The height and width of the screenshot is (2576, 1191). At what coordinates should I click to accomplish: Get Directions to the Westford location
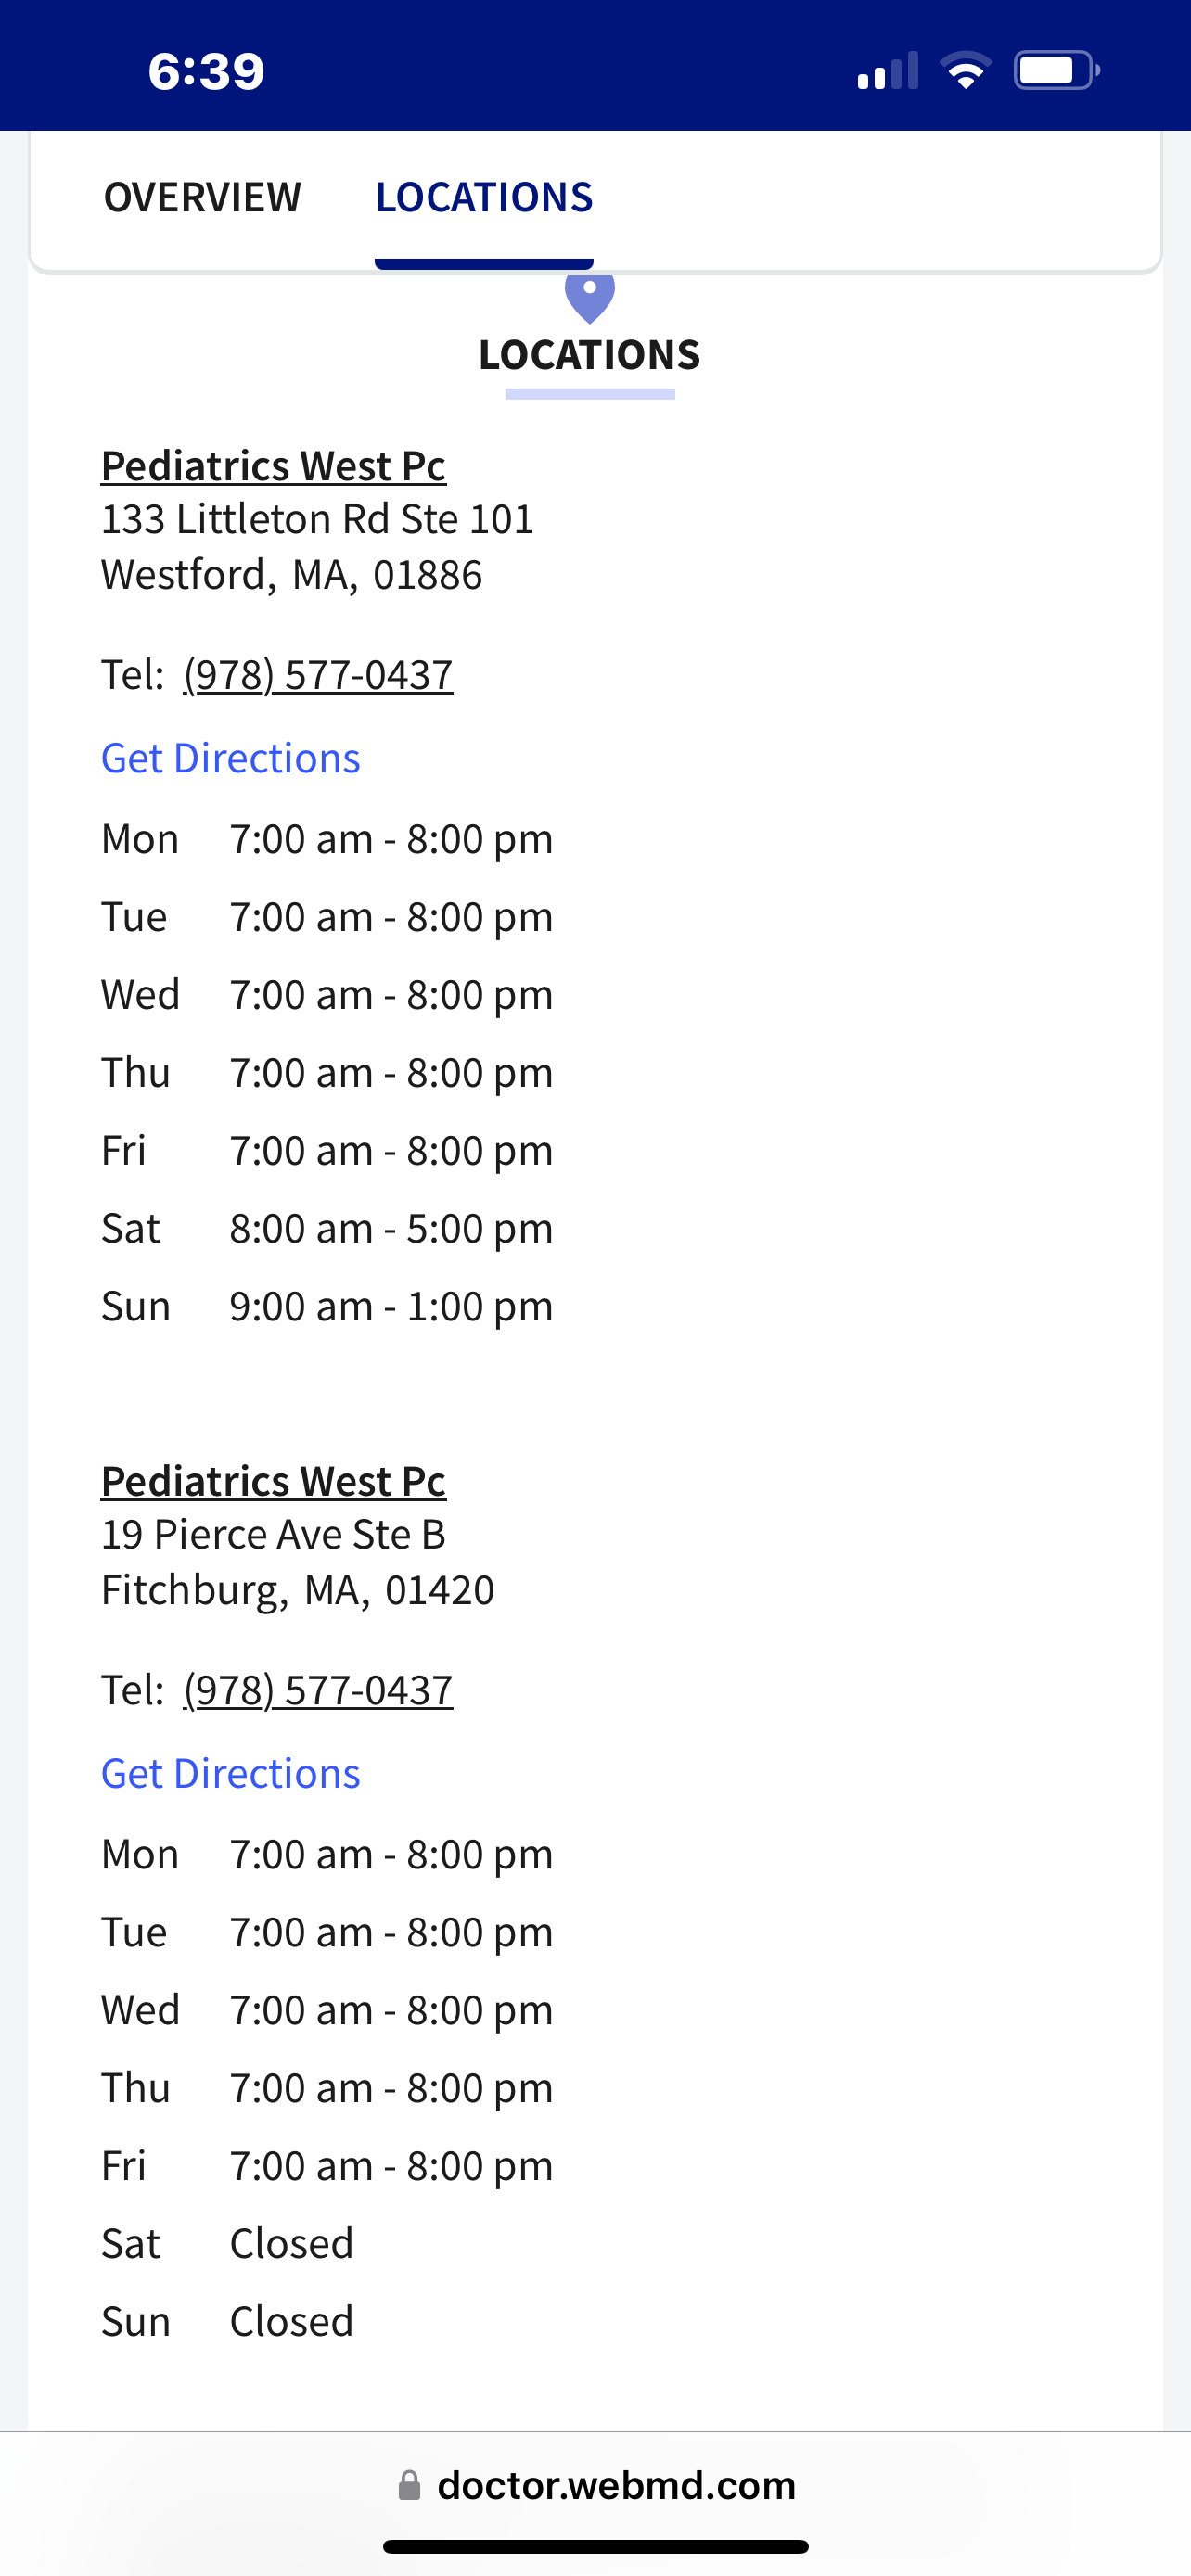pyautogui.click(x=230, y=758)
